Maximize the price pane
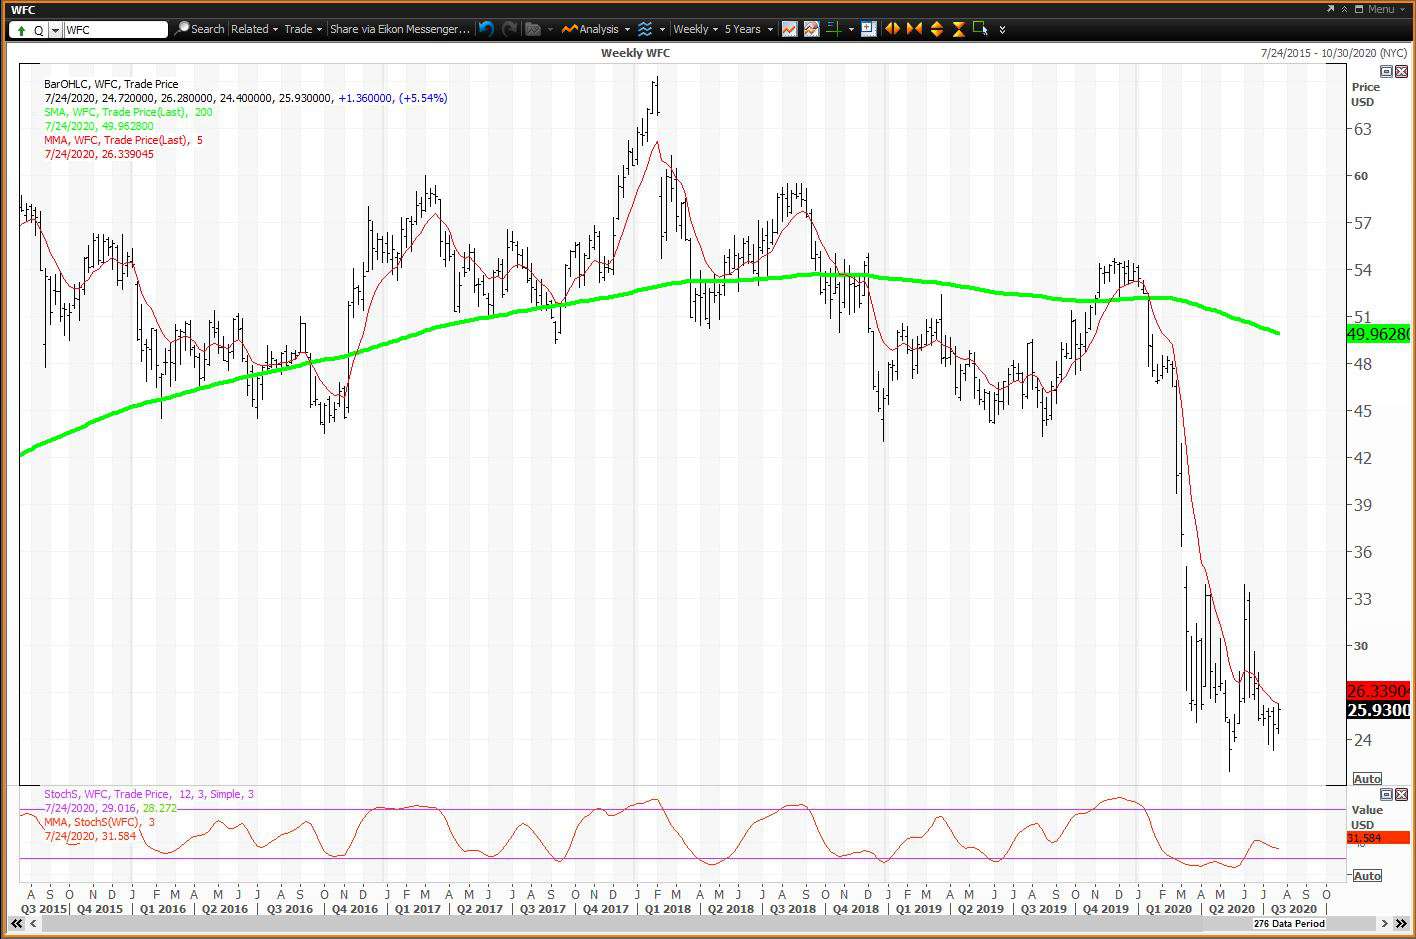This screenshot has width=1416, height=939. click(x=1386, y=71)
